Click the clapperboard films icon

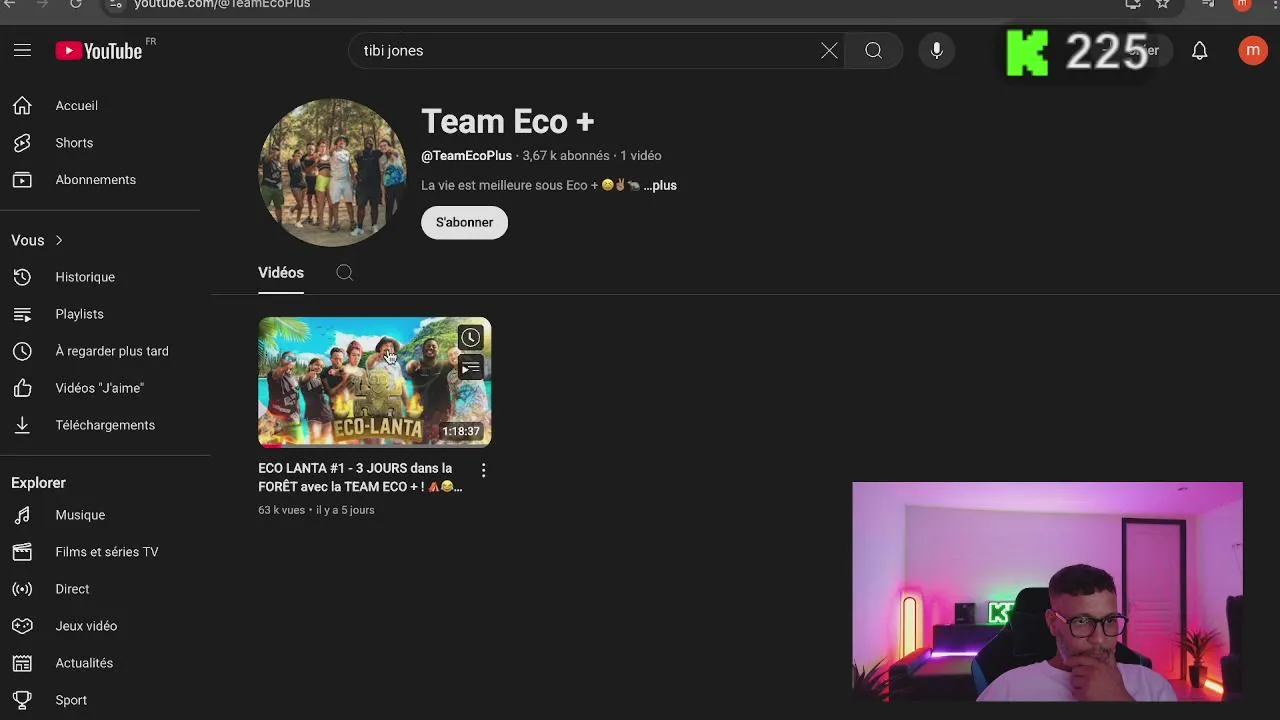tap(22, 552)
